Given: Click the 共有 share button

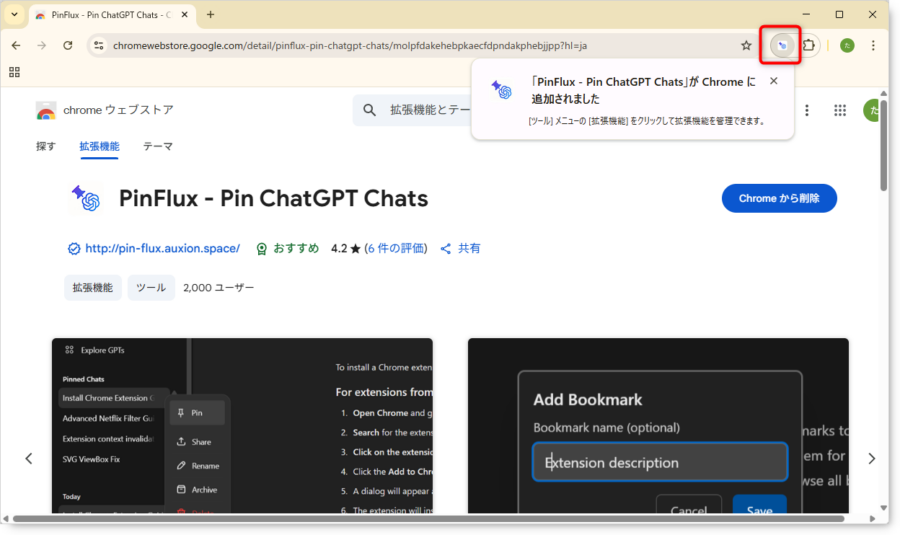Looking at the screenshot, I should (460, 248).
